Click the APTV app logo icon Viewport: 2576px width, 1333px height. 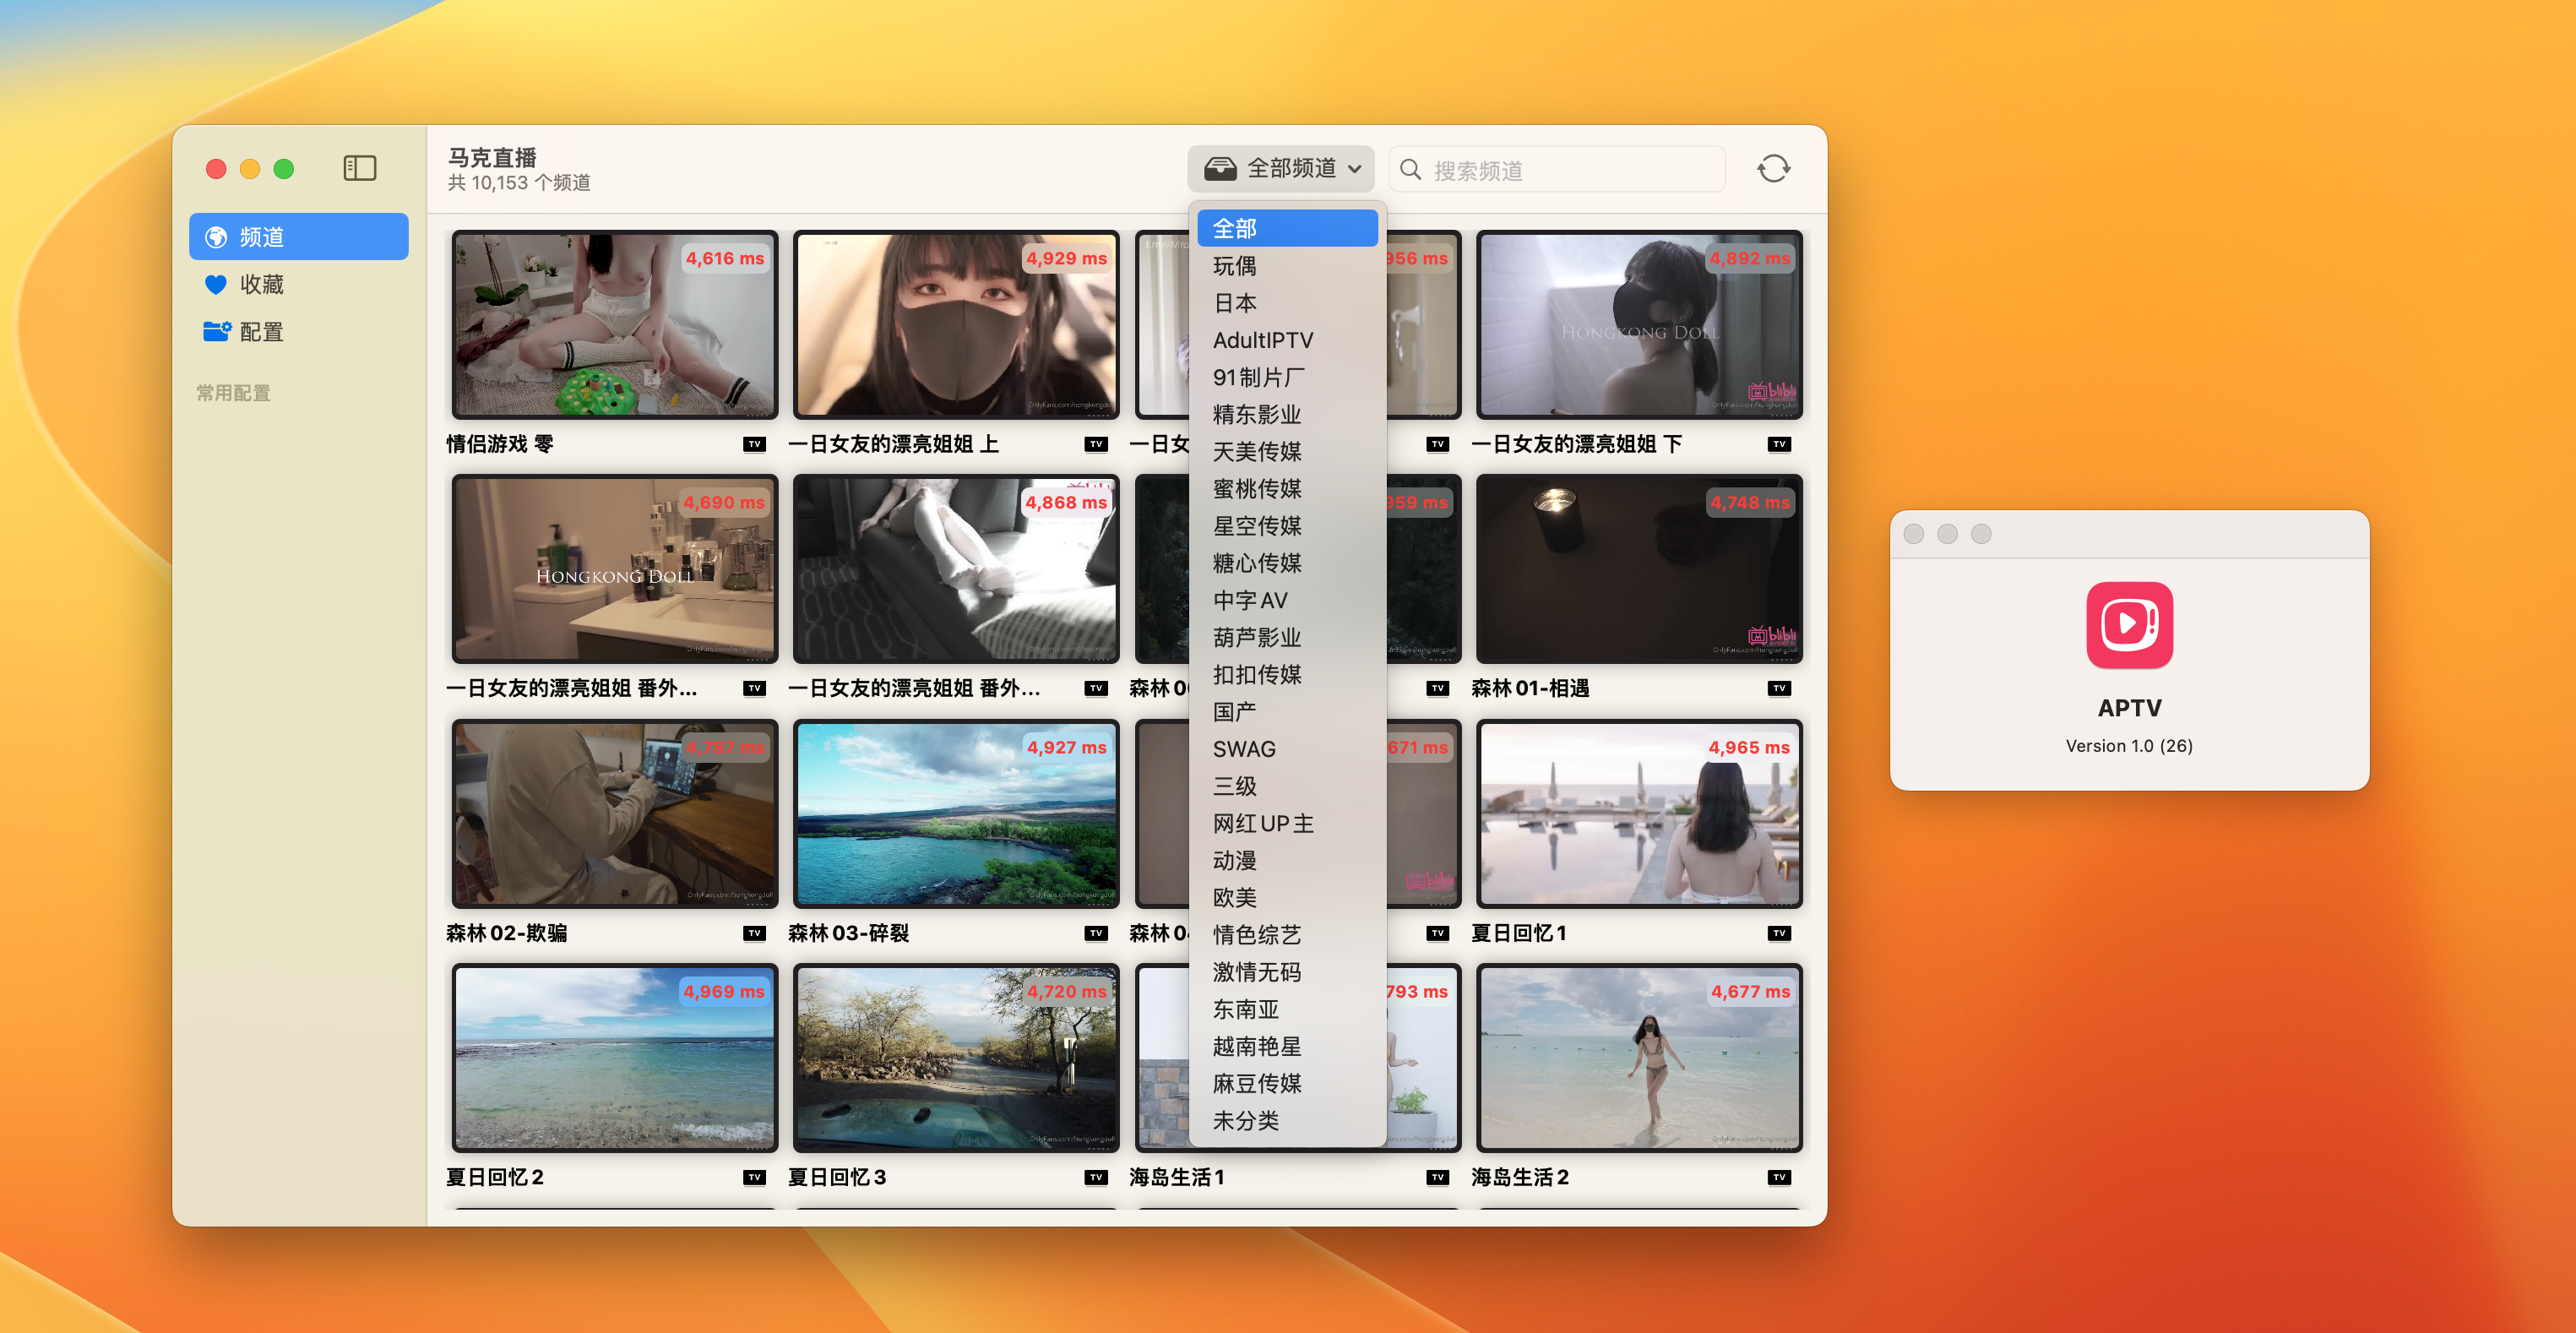pyautogui.click(x=2128, y=625)
